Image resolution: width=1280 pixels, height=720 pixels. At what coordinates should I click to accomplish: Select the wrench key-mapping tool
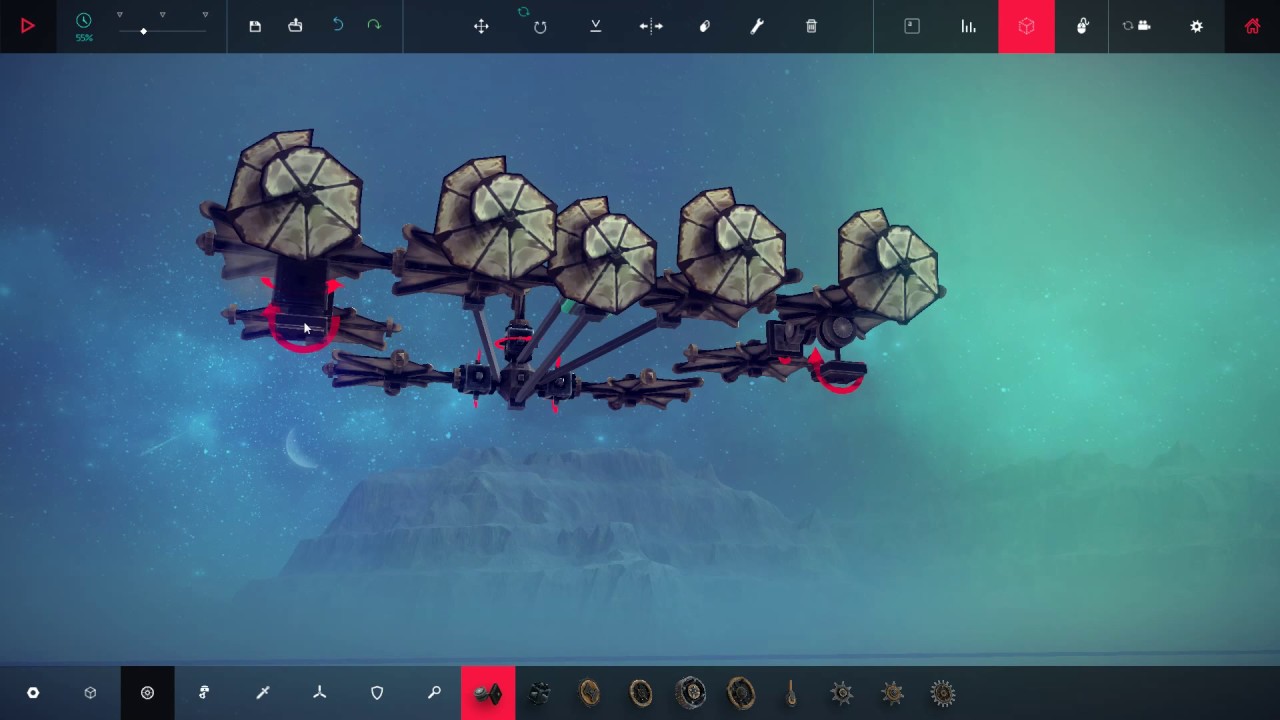tap(757, 27)
